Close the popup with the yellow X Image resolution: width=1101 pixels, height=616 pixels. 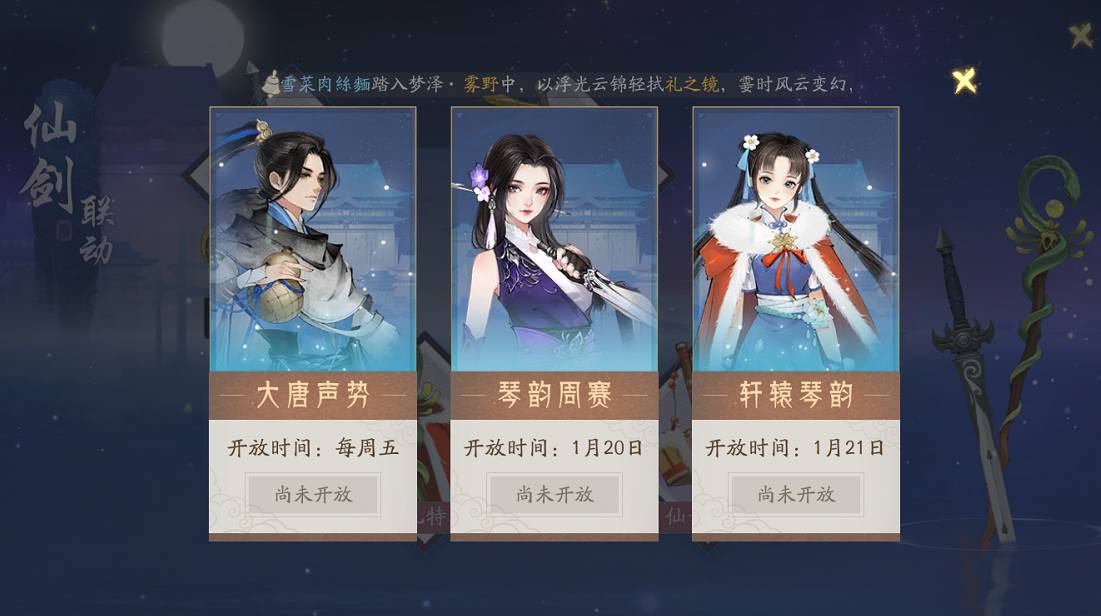965,81
